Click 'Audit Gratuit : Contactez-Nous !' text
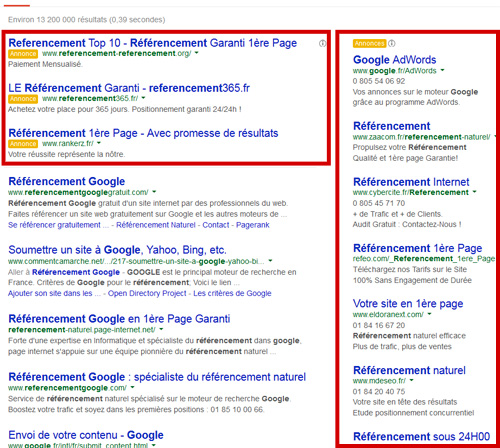 click(407, 224)
